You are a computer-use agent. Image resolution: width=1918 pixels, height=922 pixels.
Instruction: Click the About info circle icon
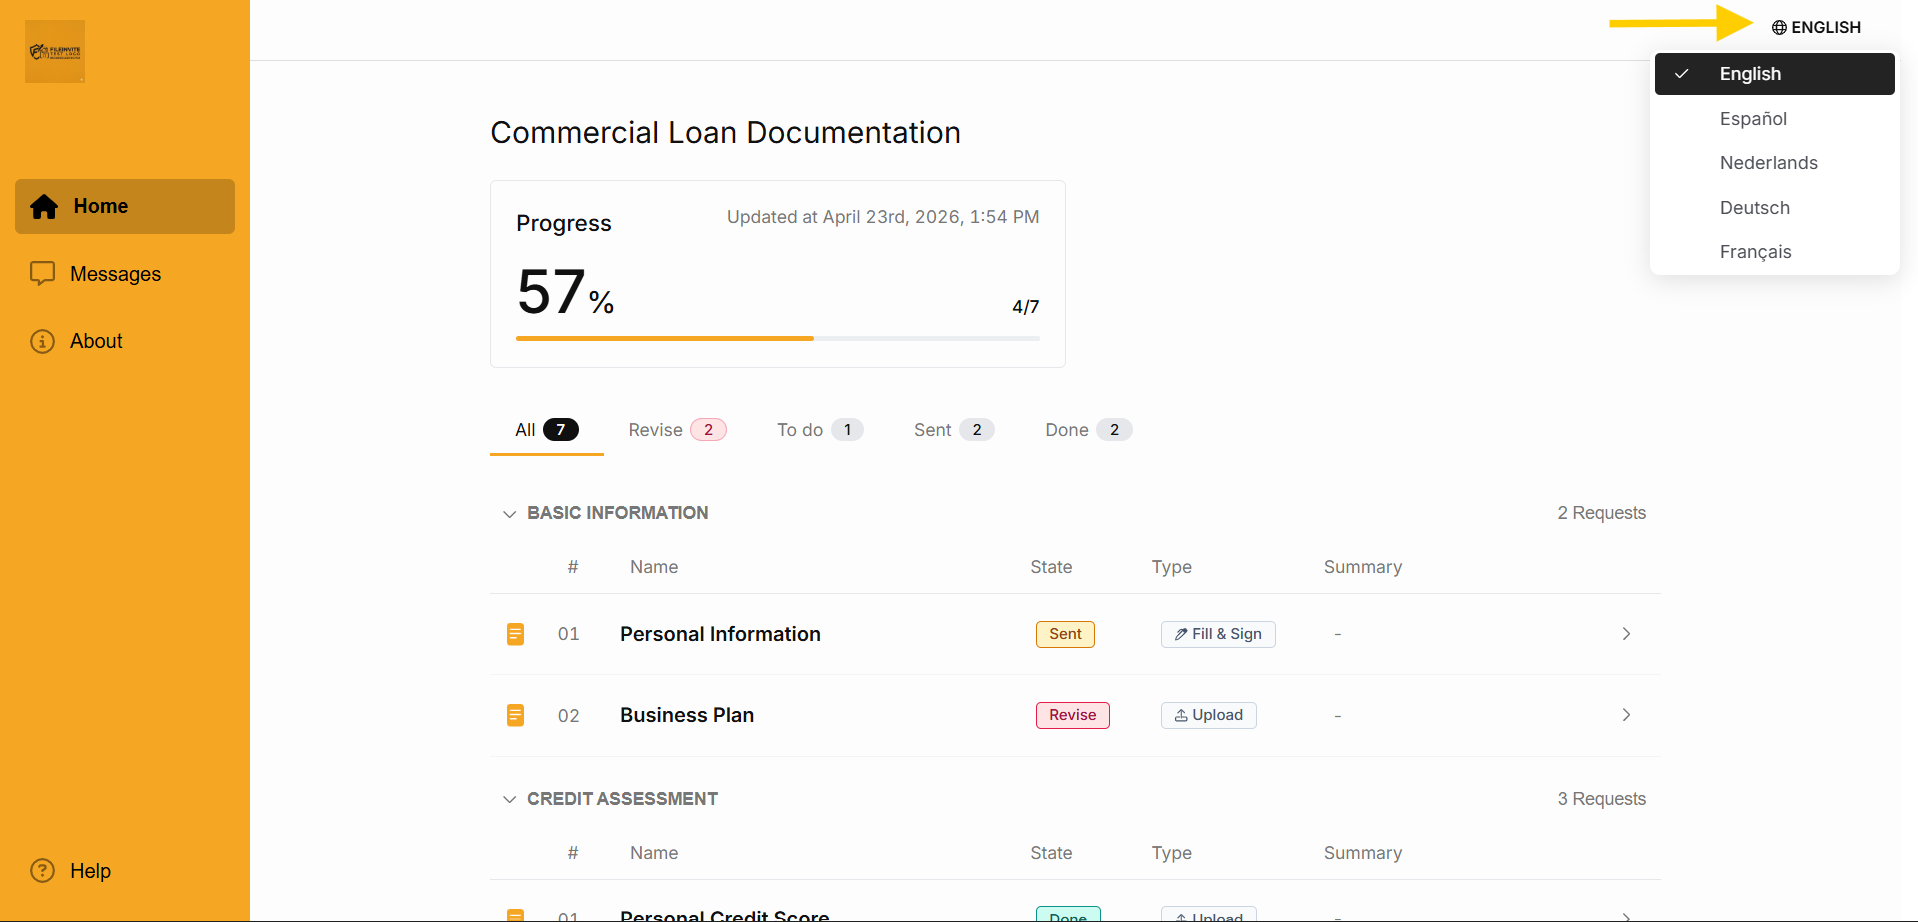click(x=42, y=342)
